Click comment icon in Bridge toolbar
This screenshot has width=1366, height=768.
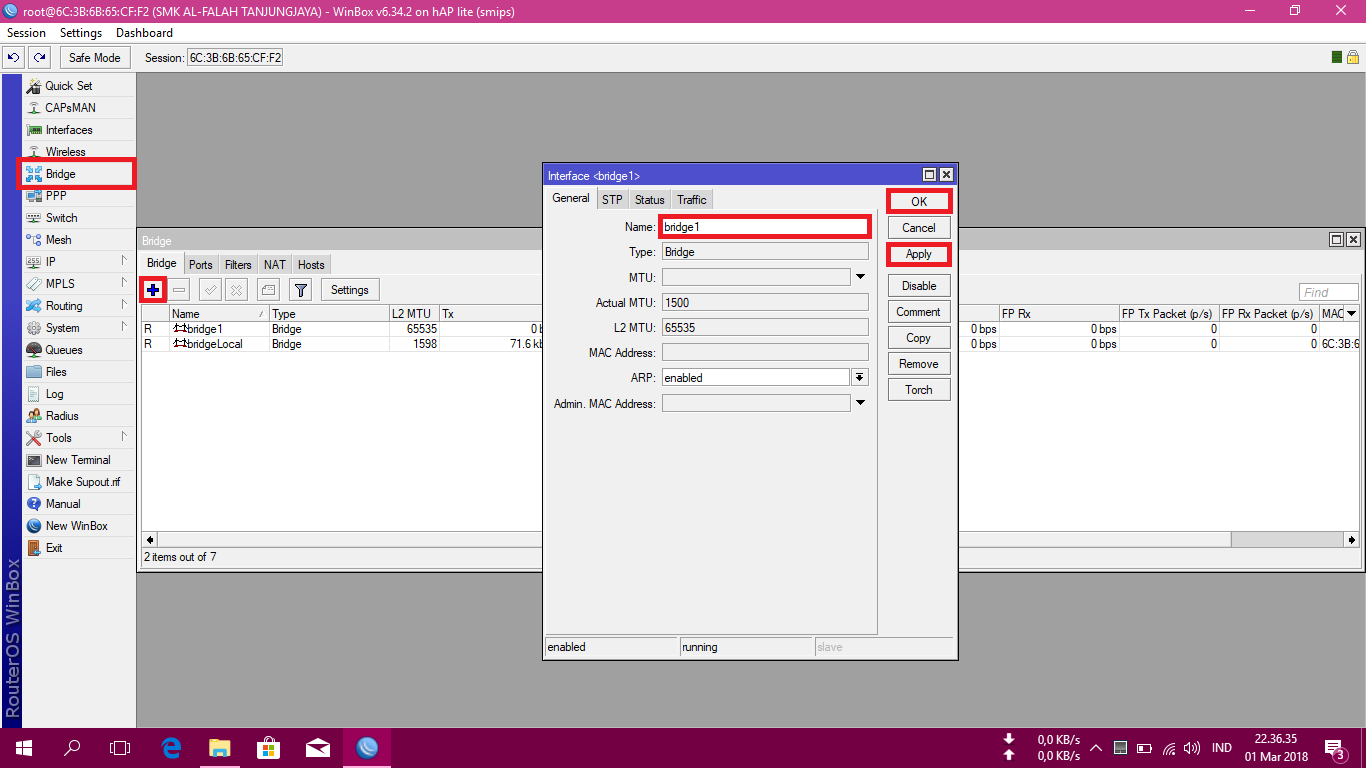click(x=267, y=290)
